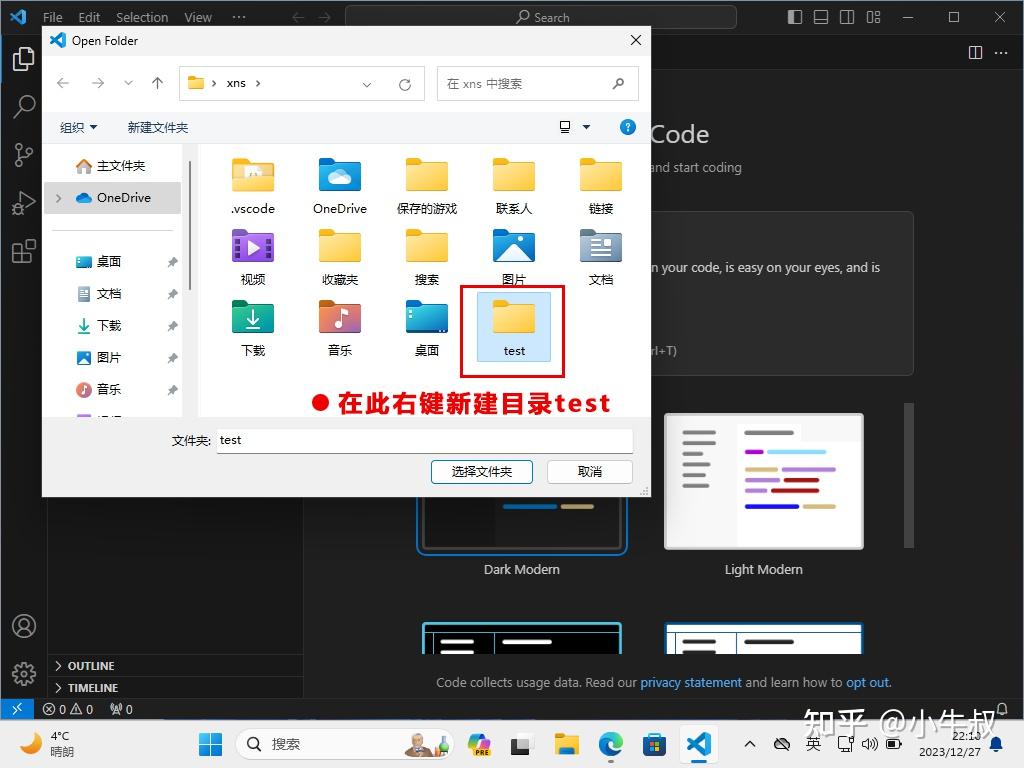This screenshot has height=768, width=1024.
Task: Open the Source Control view icon
Action: click(23, 155)
